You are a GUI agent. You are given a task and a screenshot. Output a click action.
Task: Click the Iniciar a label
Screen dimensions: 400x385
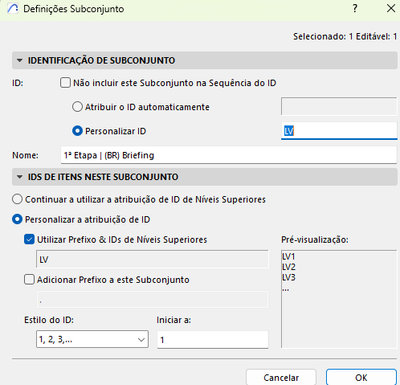pyautogui.click(x=174, y=320)
